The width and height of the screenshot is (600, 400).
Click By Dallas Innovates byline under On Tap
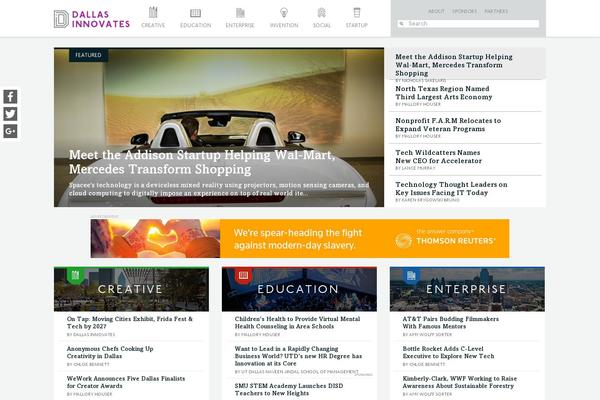tap(91, 335)
